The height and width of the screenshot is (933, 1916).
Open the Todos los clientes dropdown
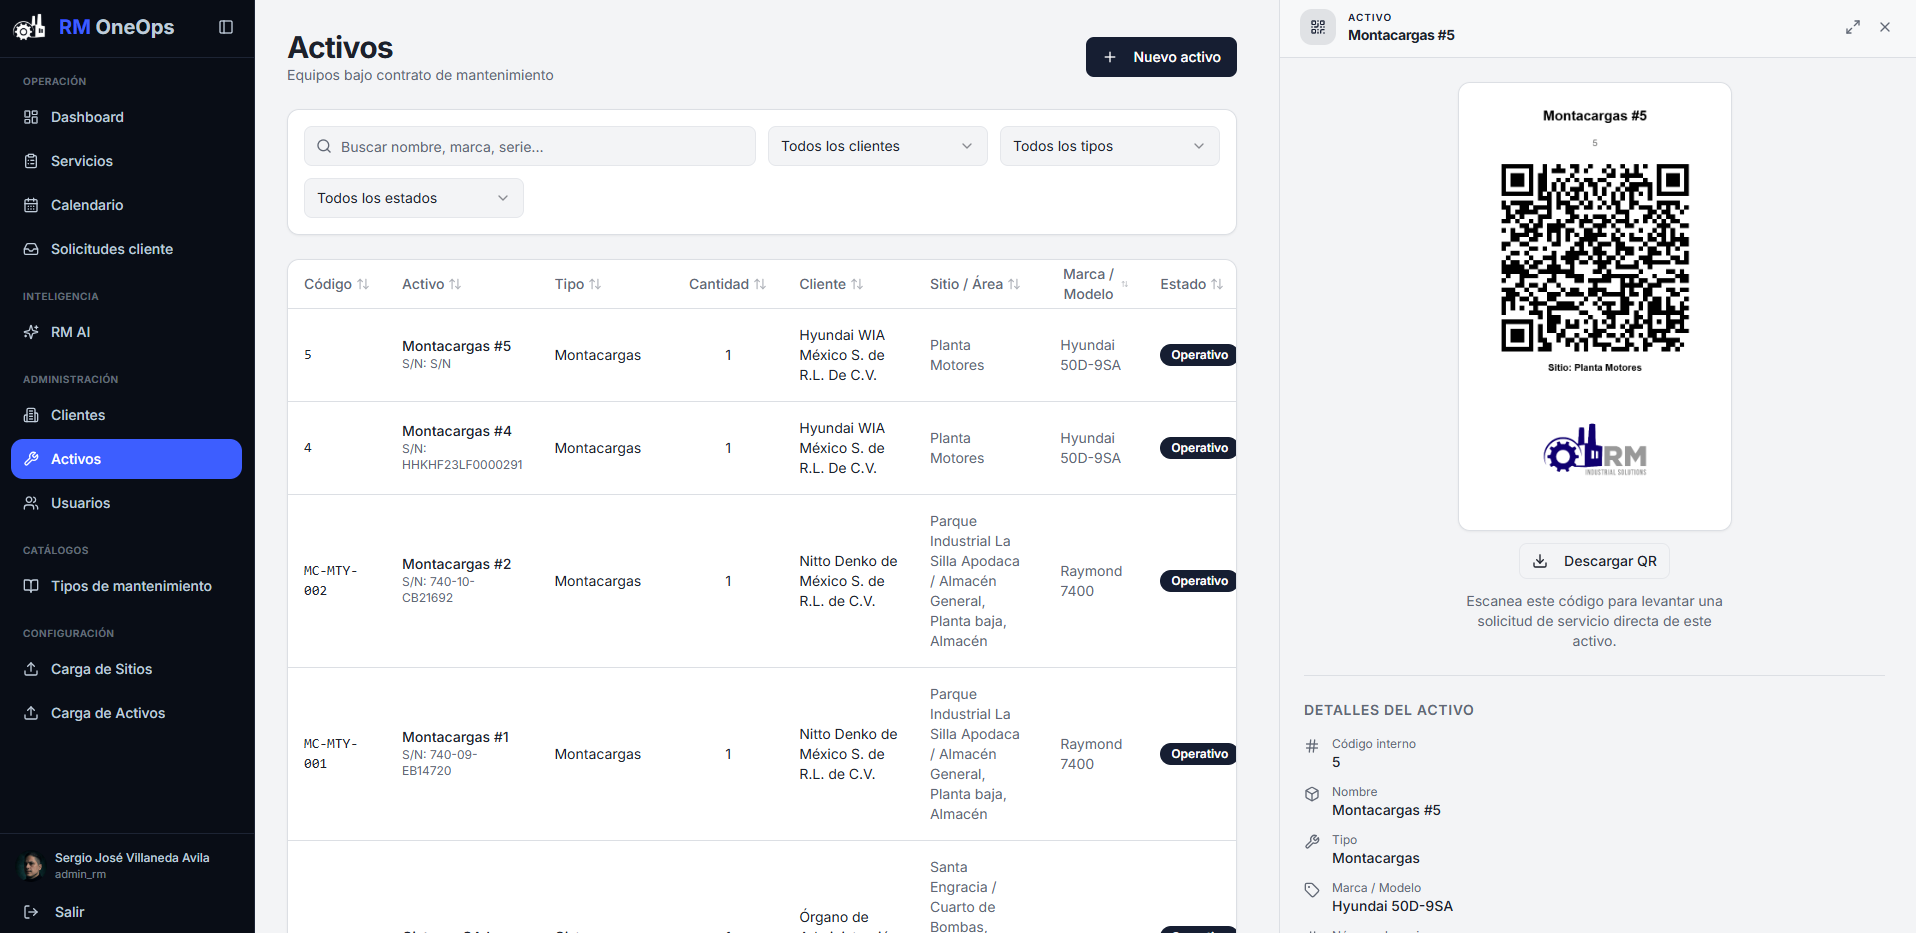coord(878,146)
